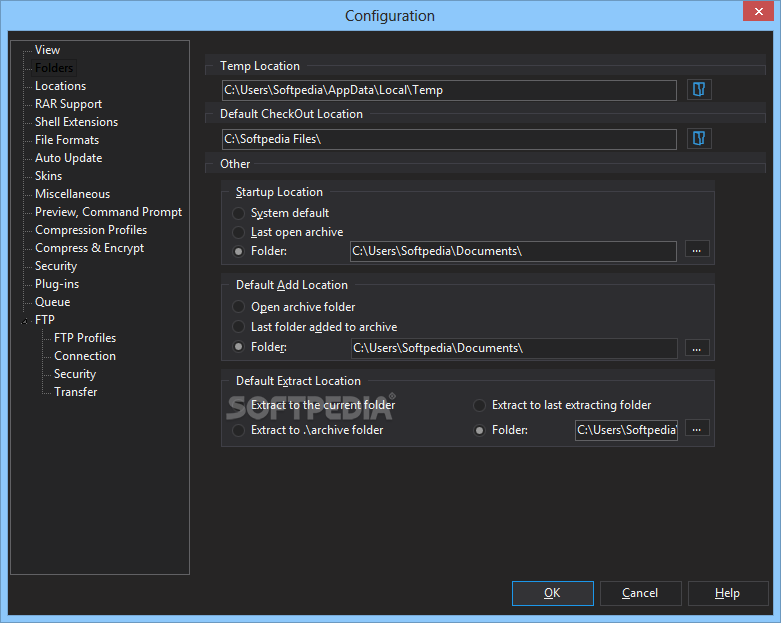Open Compress & Encrypt settings
Image resolution: width=781 pixels, height=623 pixels.
pos(89,248)
